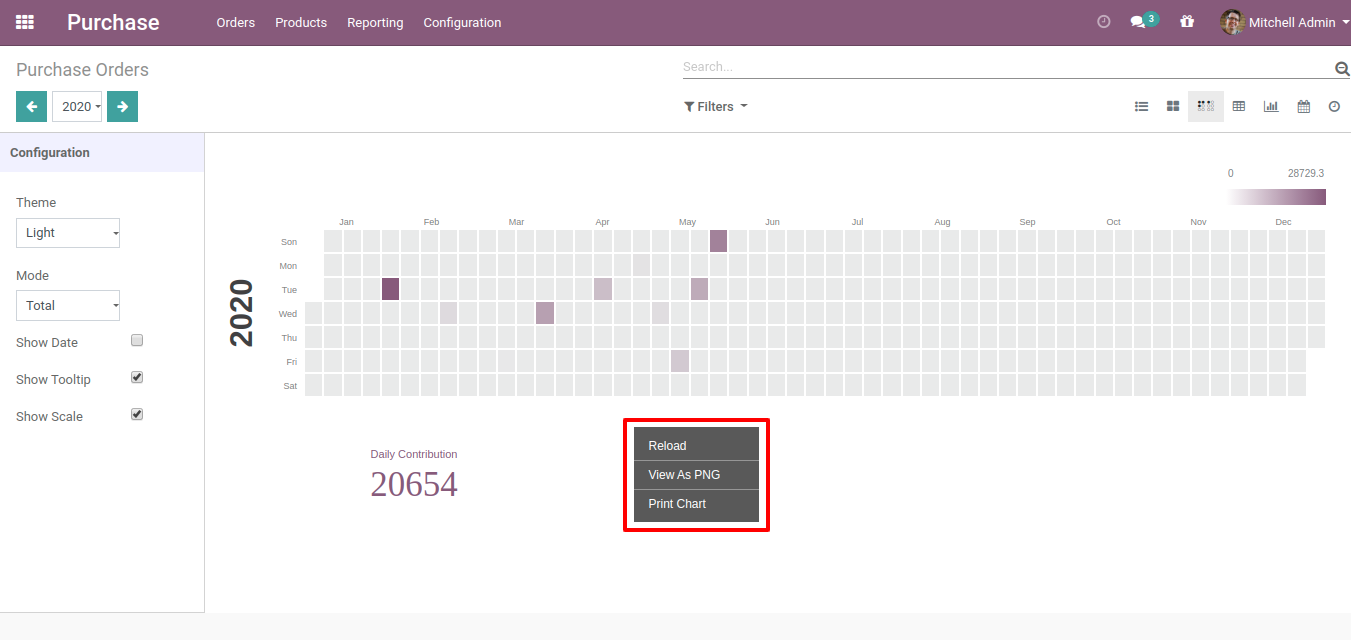Switch to calendar view icon

(x=1304, y=106)
